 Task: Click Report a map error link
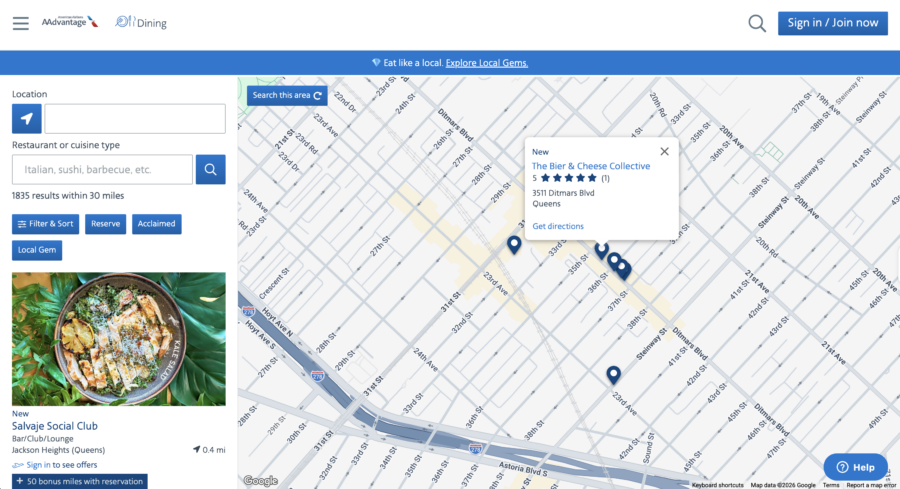click(x=871, y=485)
